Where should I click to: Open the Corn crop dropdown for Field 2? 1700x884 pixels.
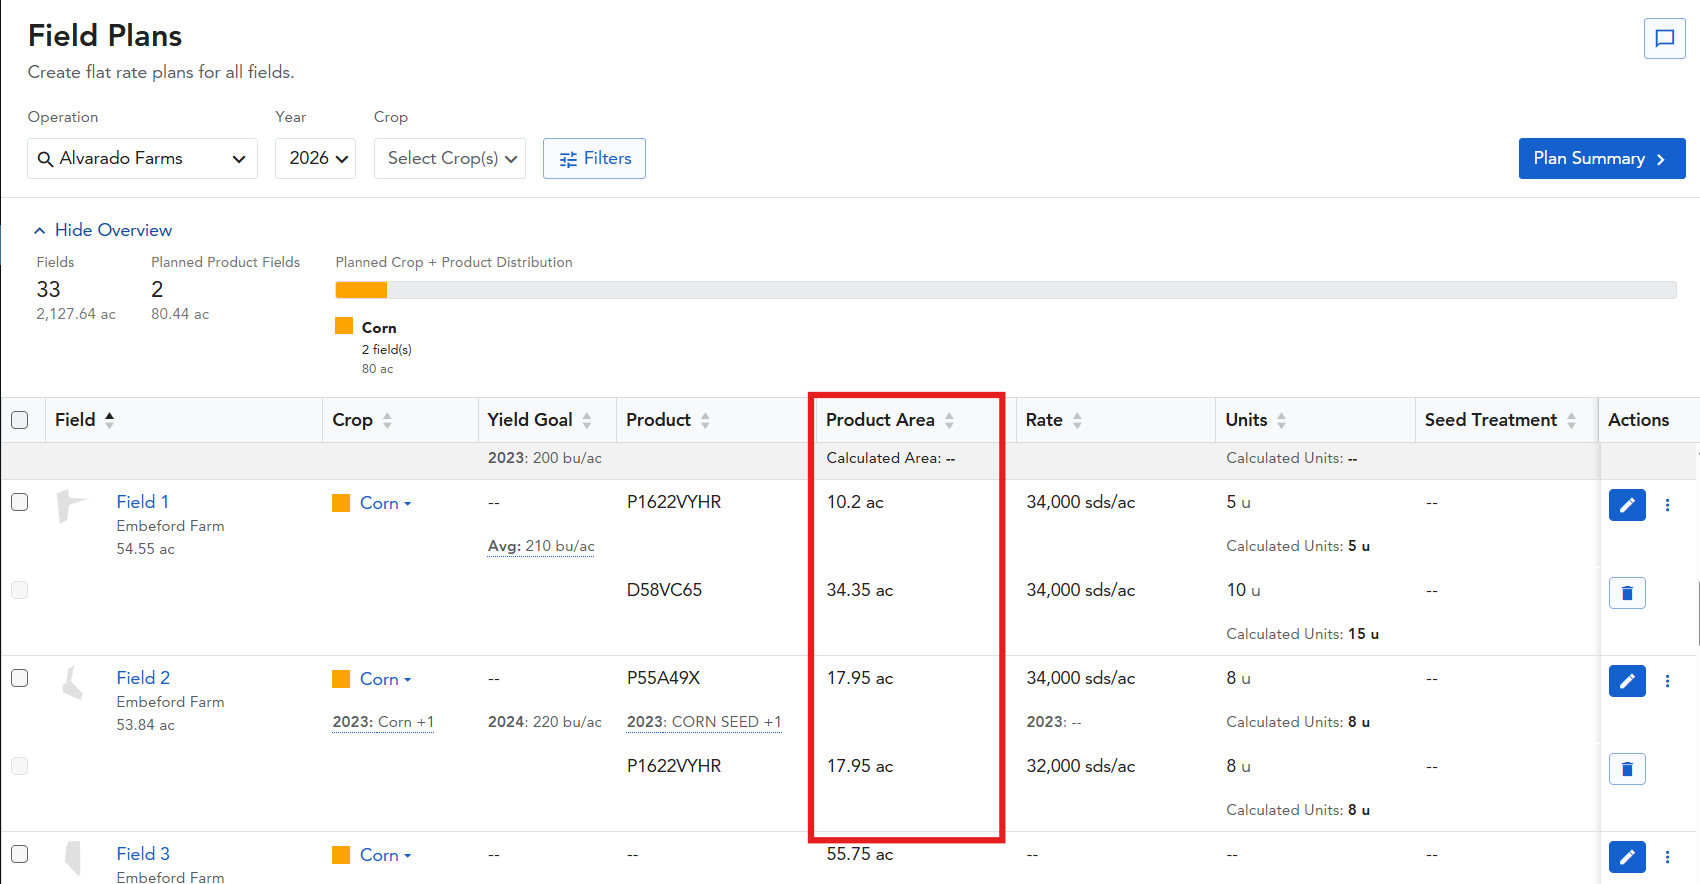pos(385,679)
